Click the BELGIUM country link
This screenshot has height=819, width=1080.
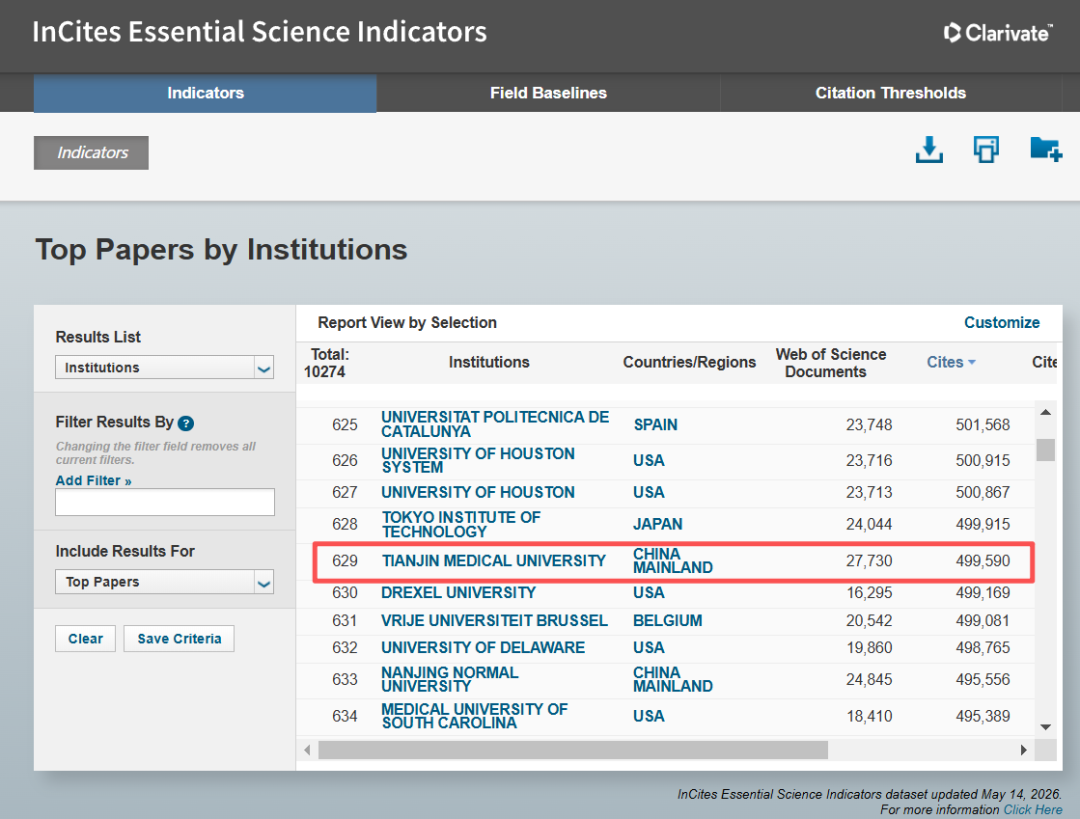[667, 621]
